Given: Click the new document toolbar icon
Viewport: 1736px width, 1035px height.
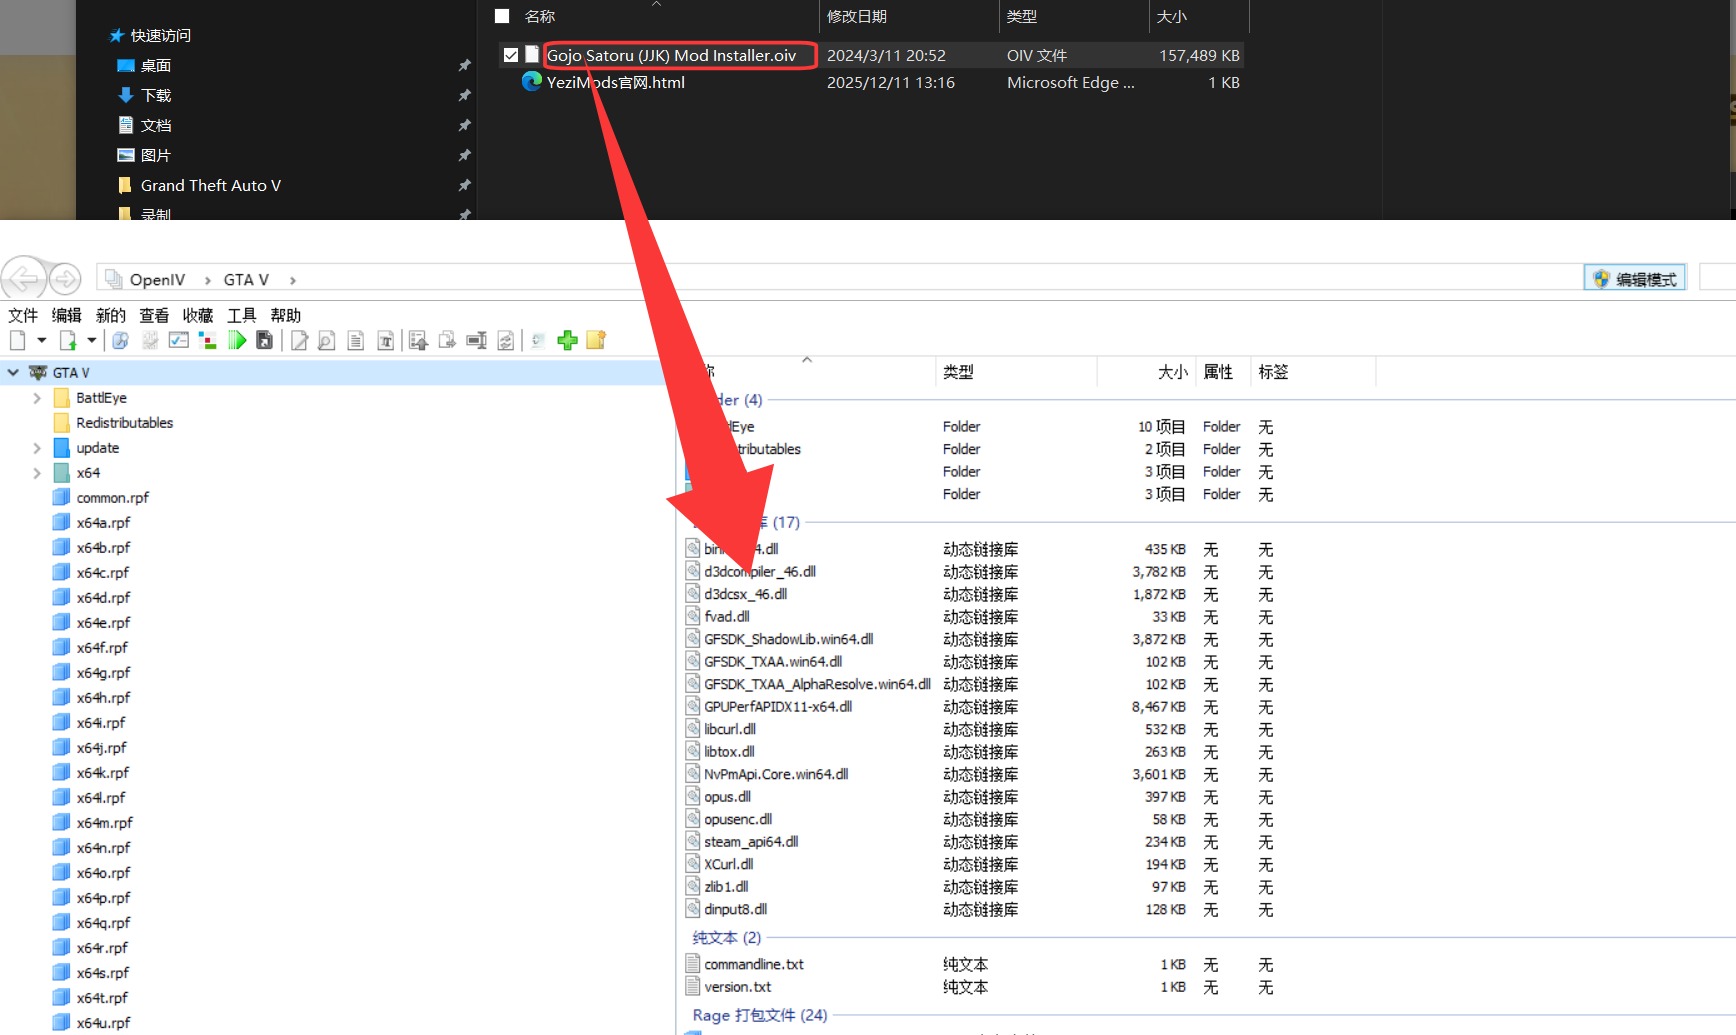Looking at the screenshot, I should click(x=18, y=341).
